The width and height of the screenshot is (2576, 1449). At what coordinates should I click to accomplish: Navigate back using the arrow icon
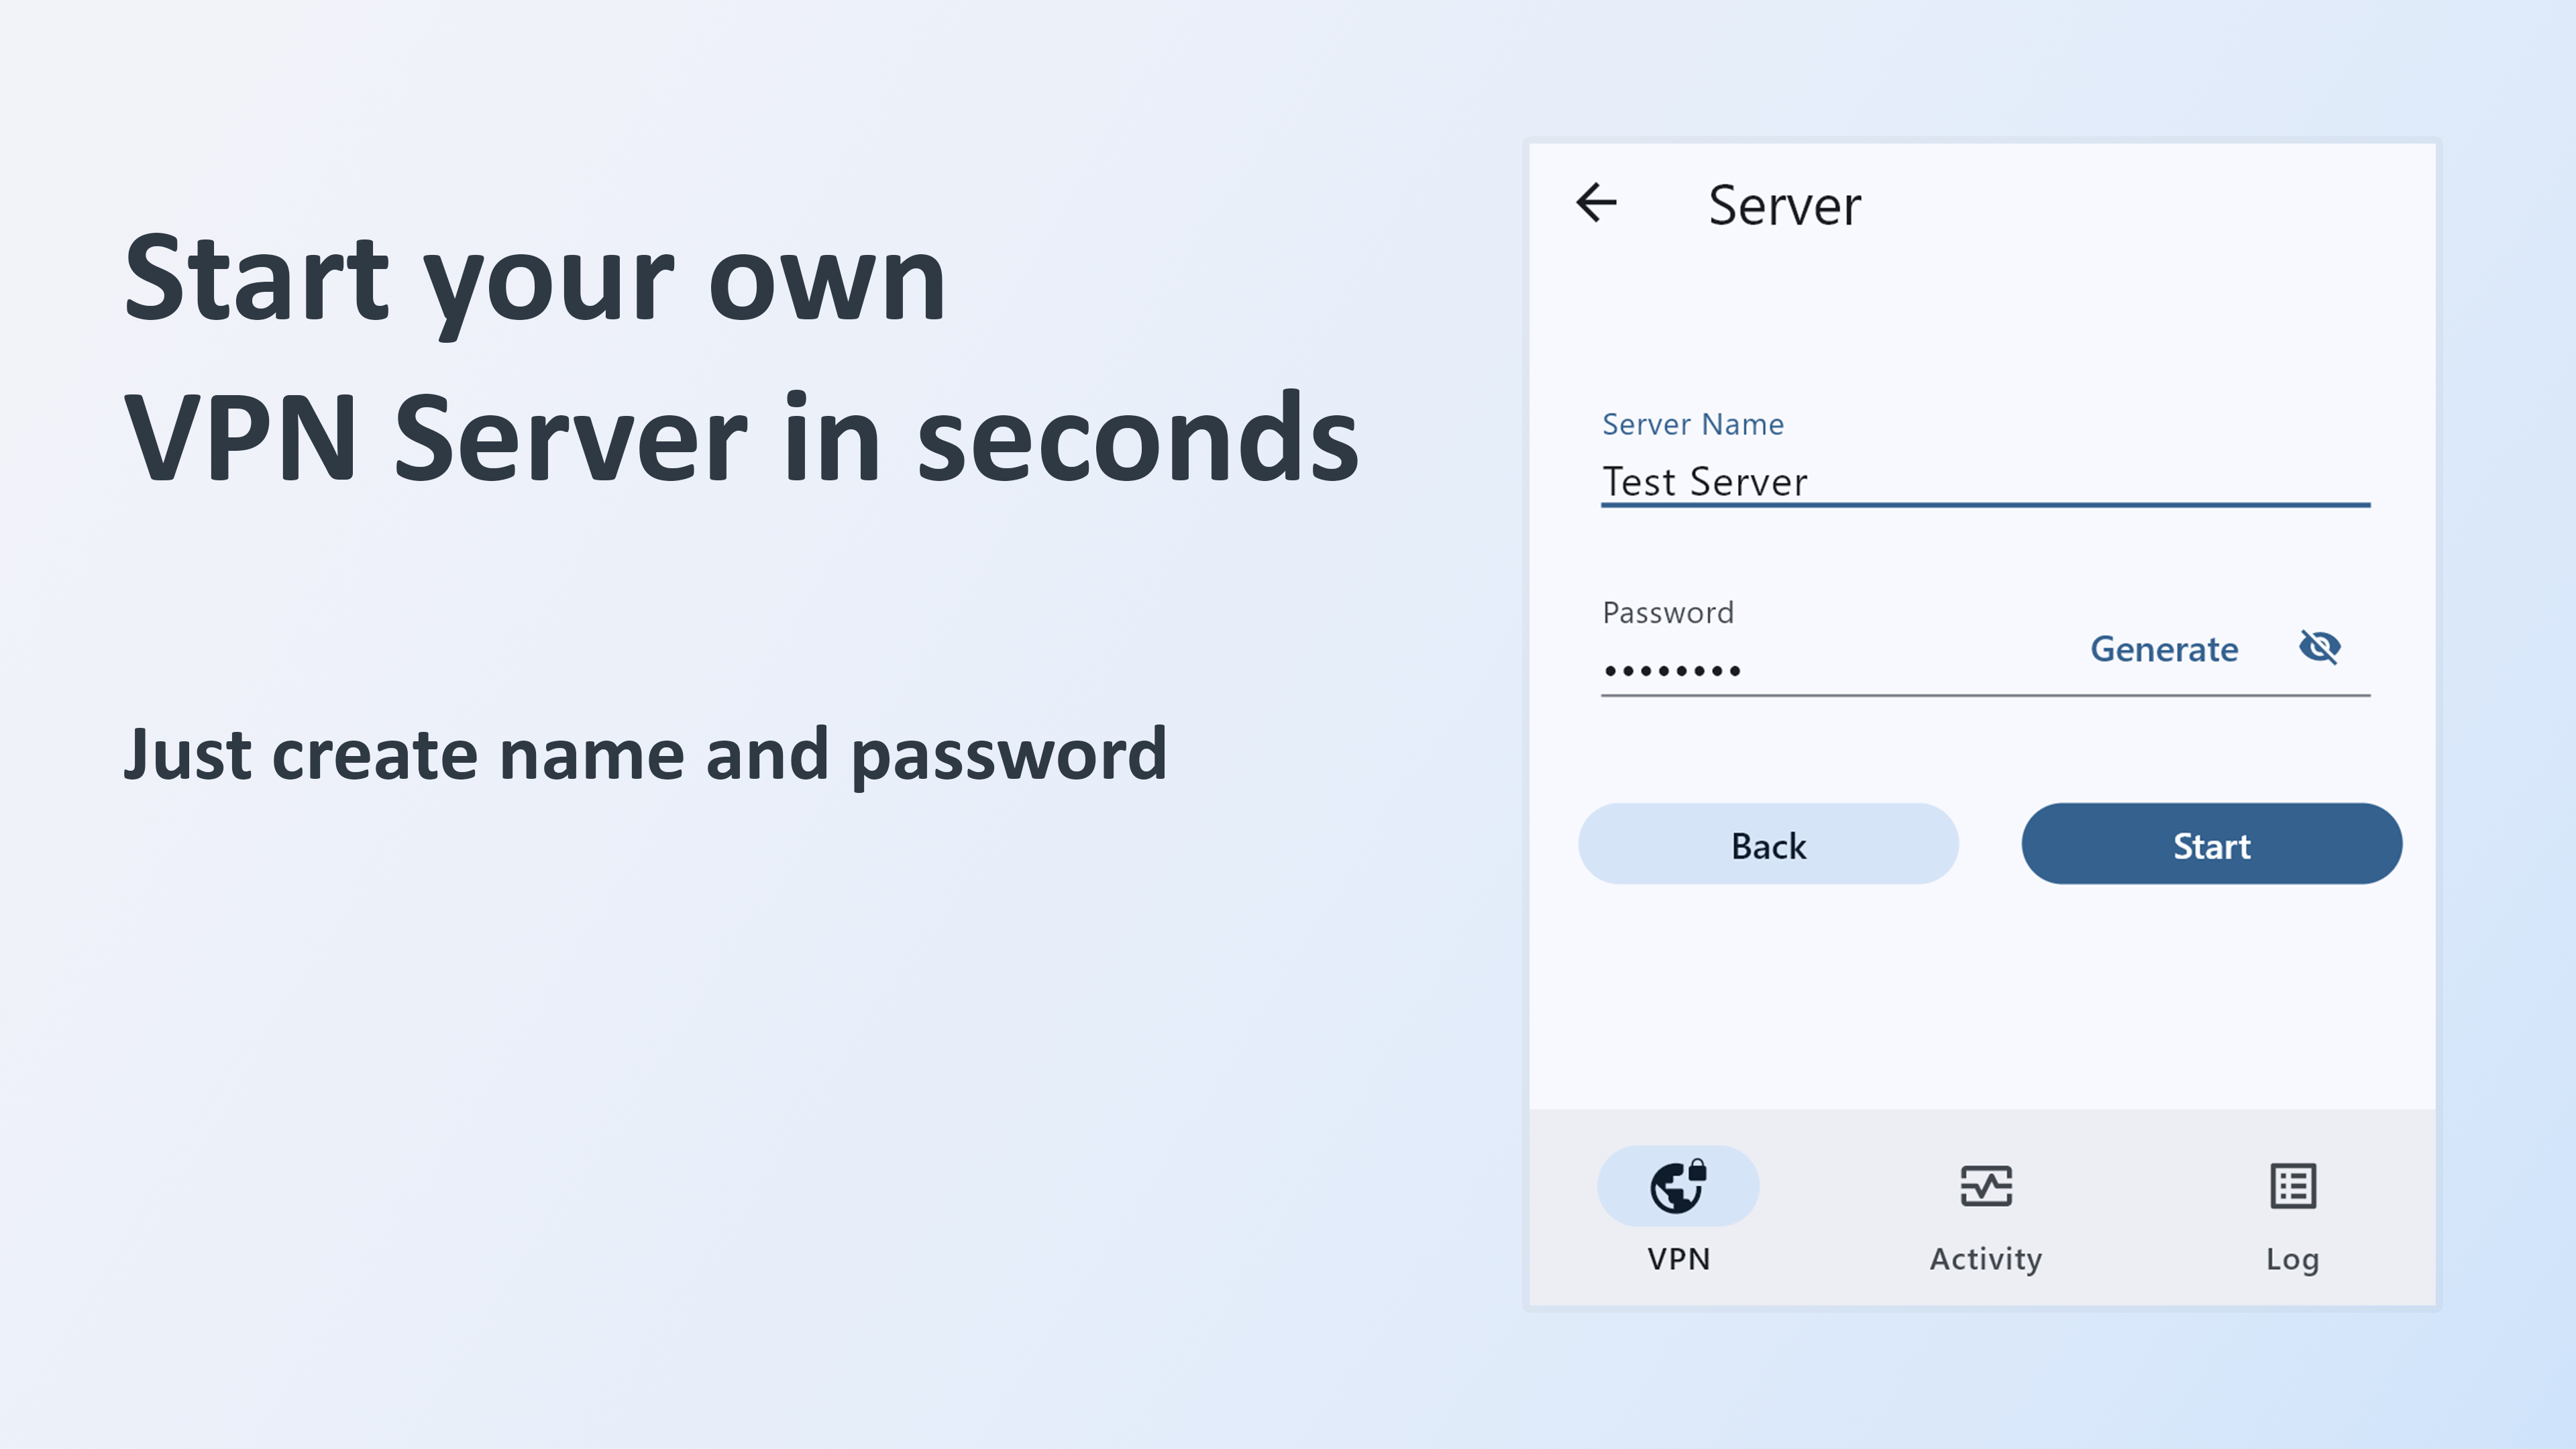(x=1597, y=203)
